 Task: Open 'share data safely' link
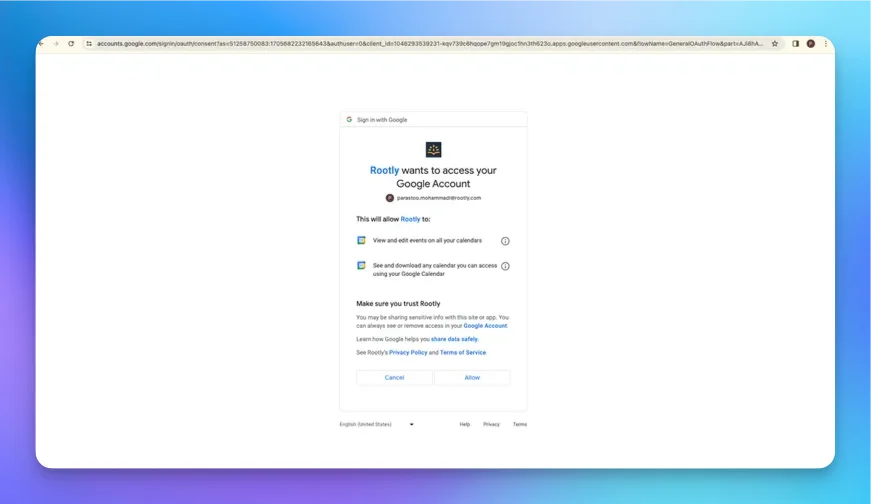click(454, 339)
